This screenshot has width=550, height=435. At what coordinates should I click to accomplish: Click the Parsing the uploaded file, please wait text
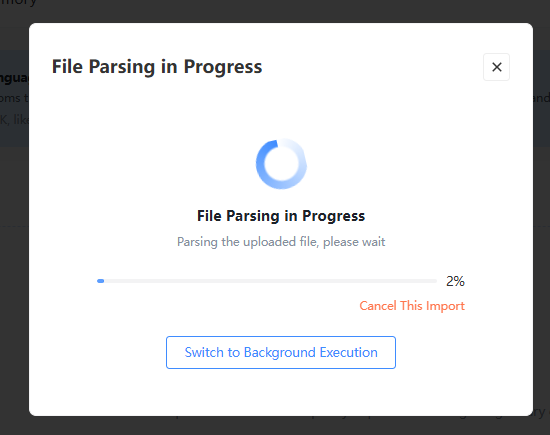point(281,242)
